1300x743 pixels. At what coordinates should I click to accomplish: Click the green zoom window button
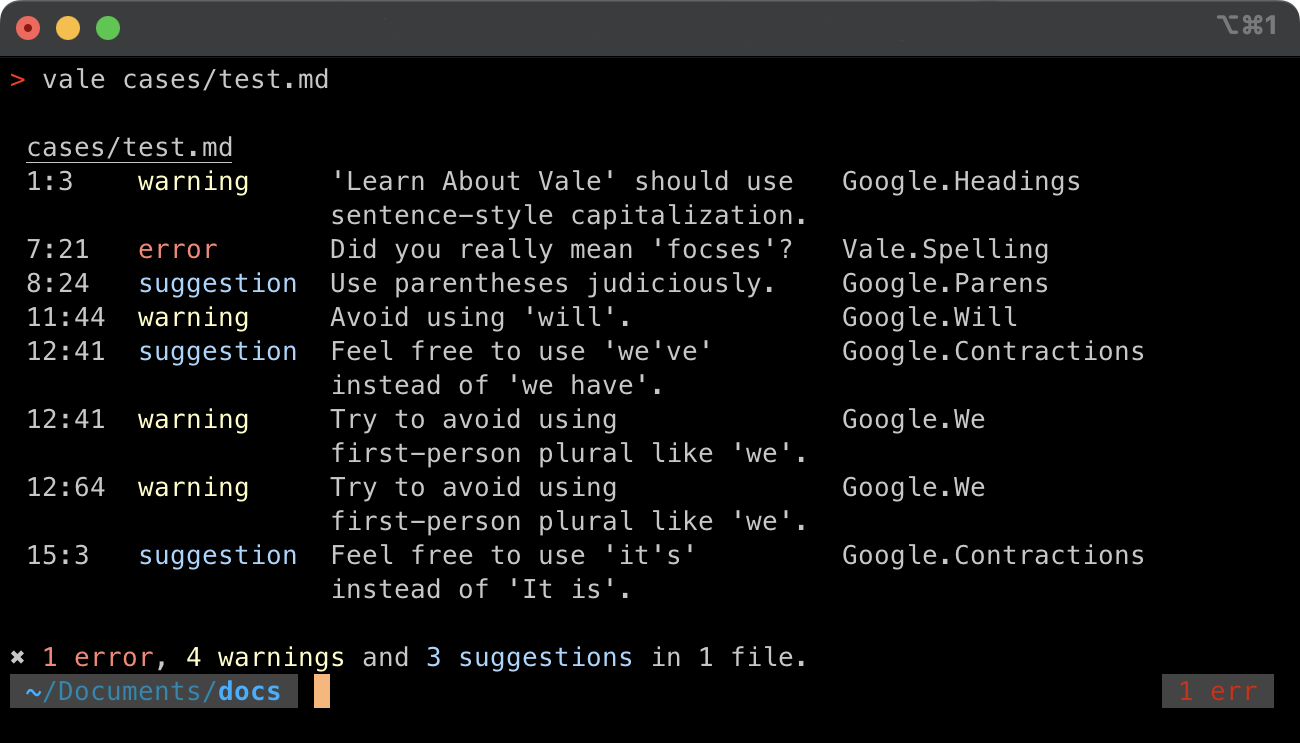tap(108, 28)
